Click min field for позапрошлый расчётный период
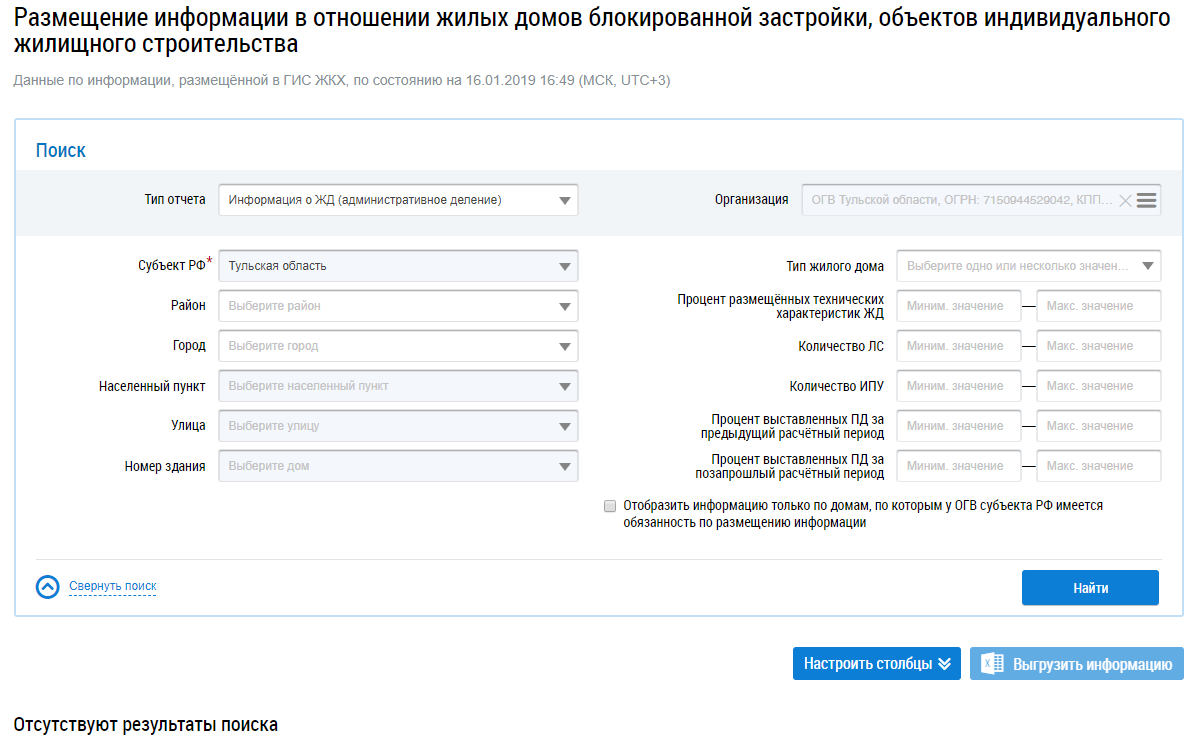Screen dimensions: 1199x743 (958, 466)
